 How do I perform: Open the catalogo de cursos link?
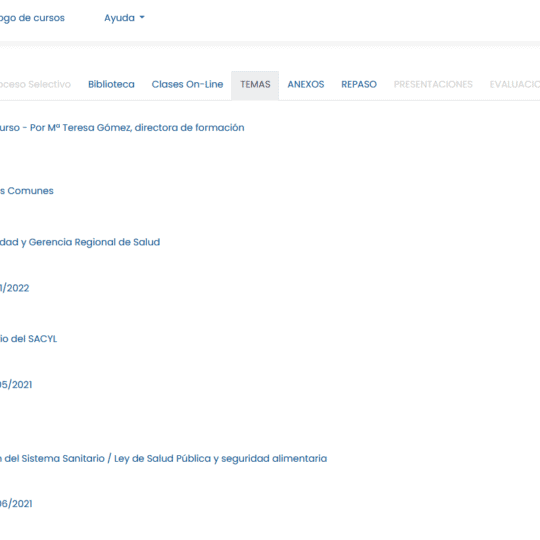32,18
